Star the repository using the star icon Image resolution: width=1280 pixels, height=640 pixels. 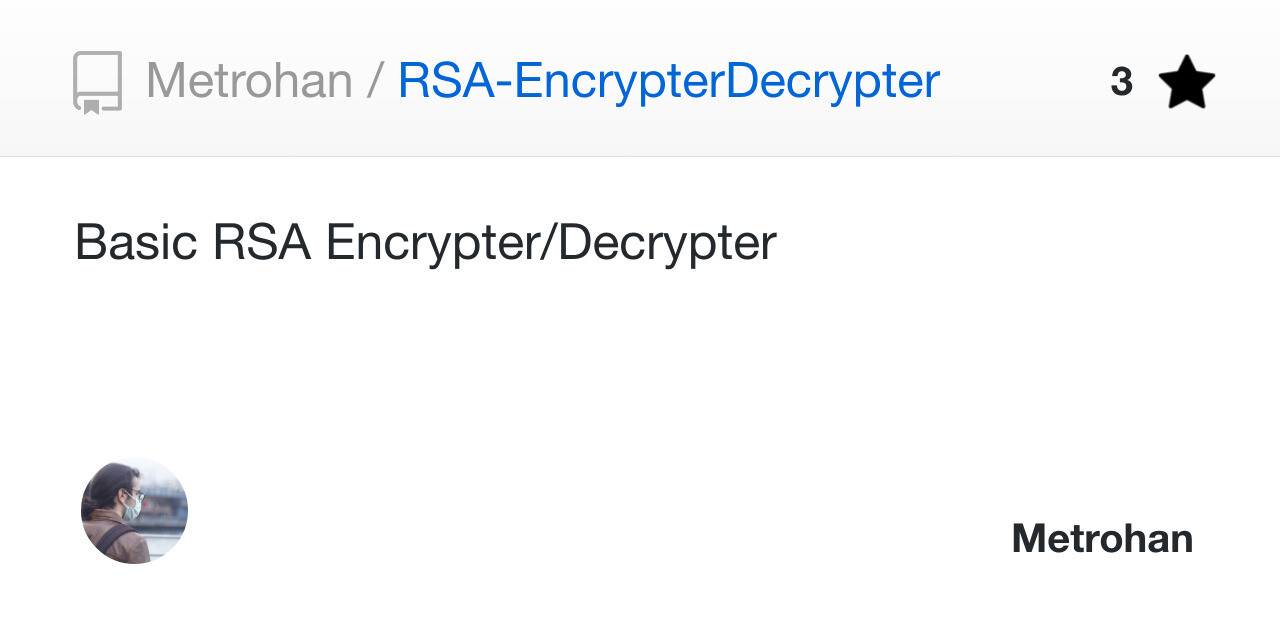coord(1186,83)
